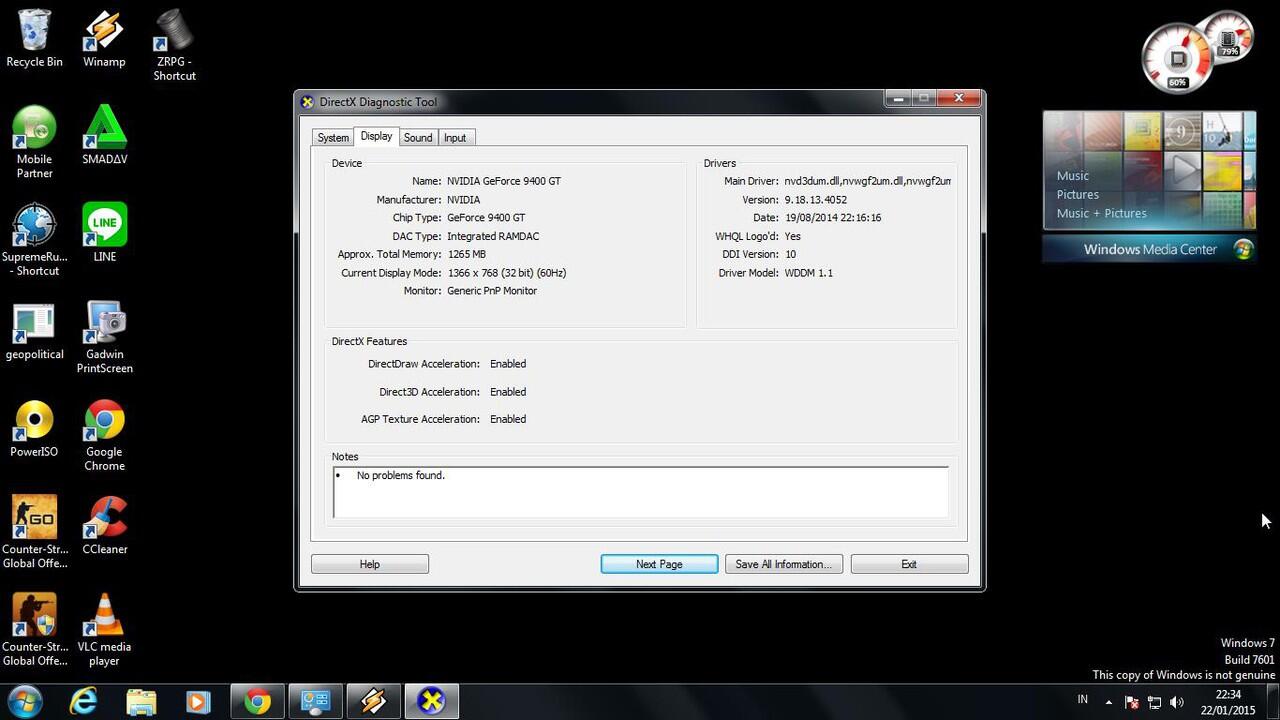Click the driver date 19/08/2014 value
Image resolution: width=1280 pixels, height=720 pixels.
tap(832, 217)
